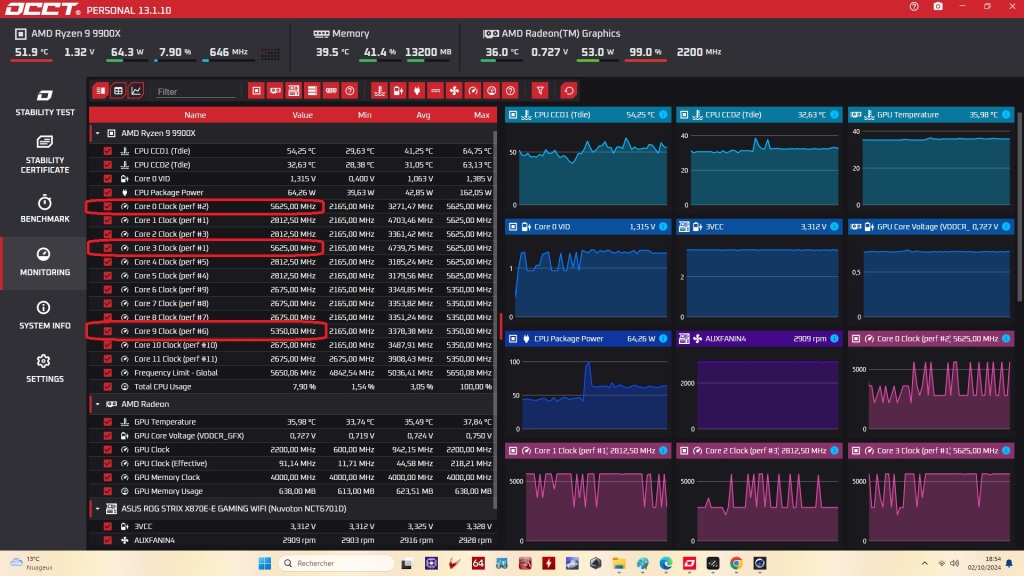Open the filter funnel icon on the toolbar
The width and height of the screenshot is (1024, 576).
[x=541, y=90]
